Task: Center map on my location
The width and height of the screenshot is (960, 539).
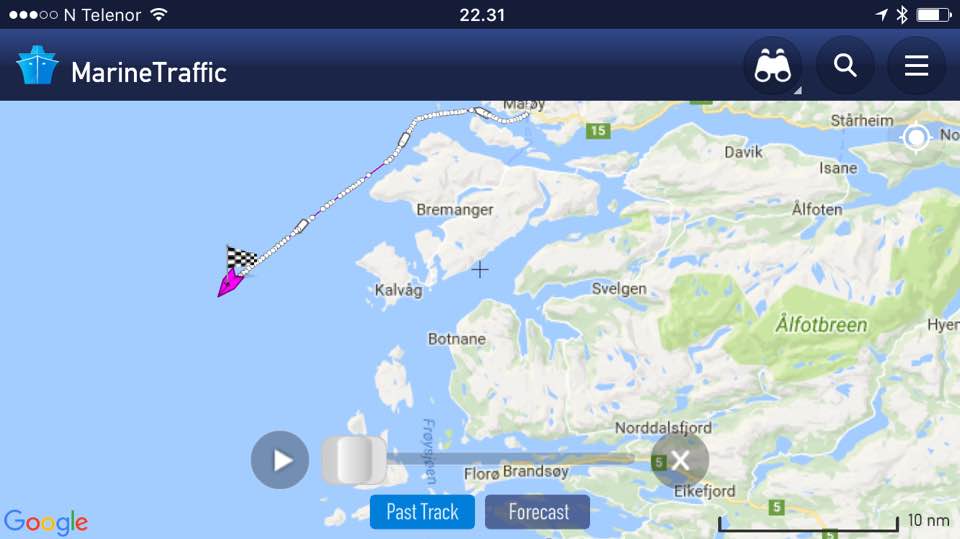Action: (916, 137)
